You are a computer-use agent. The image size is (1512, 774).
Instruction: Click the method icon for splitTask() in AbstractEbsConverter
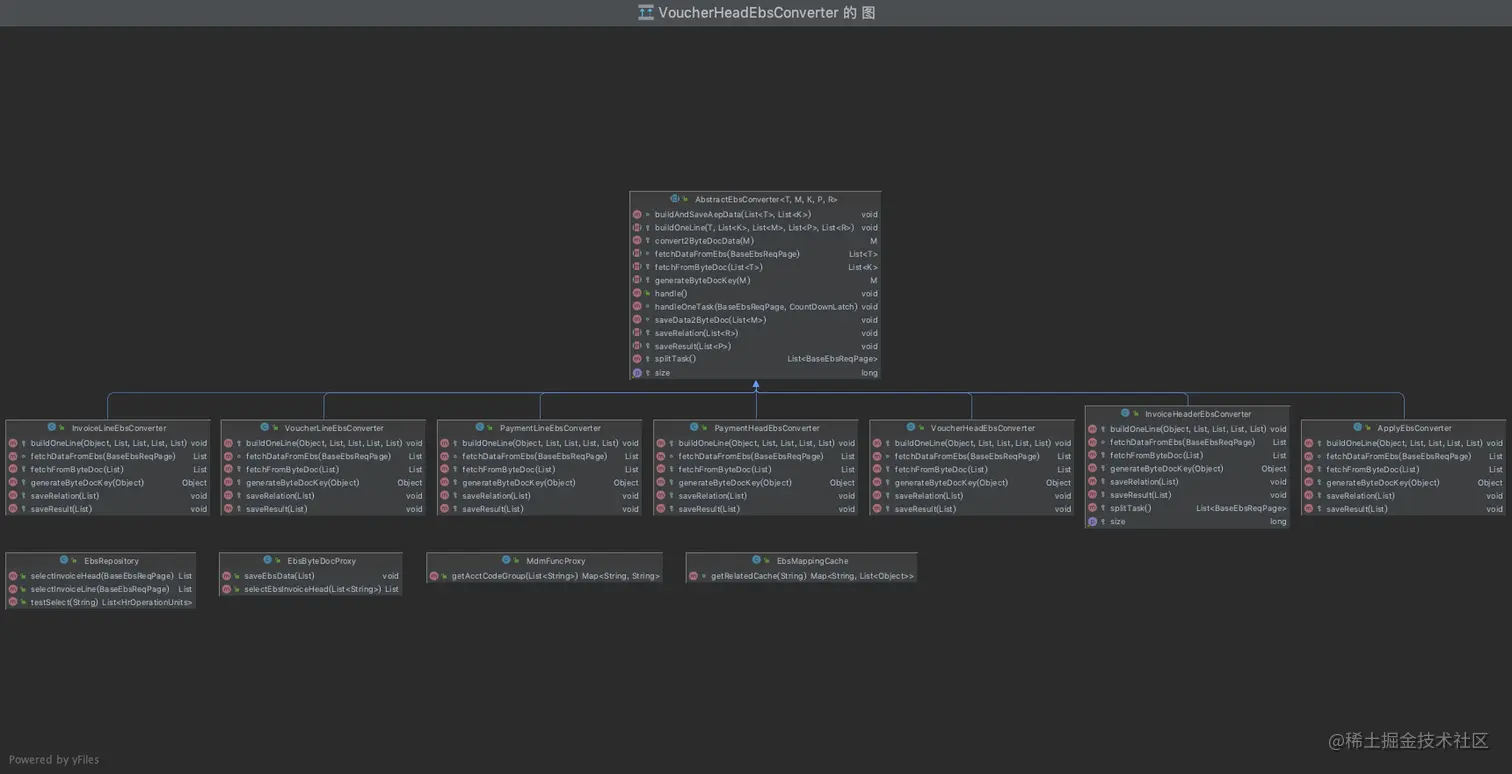637,359
